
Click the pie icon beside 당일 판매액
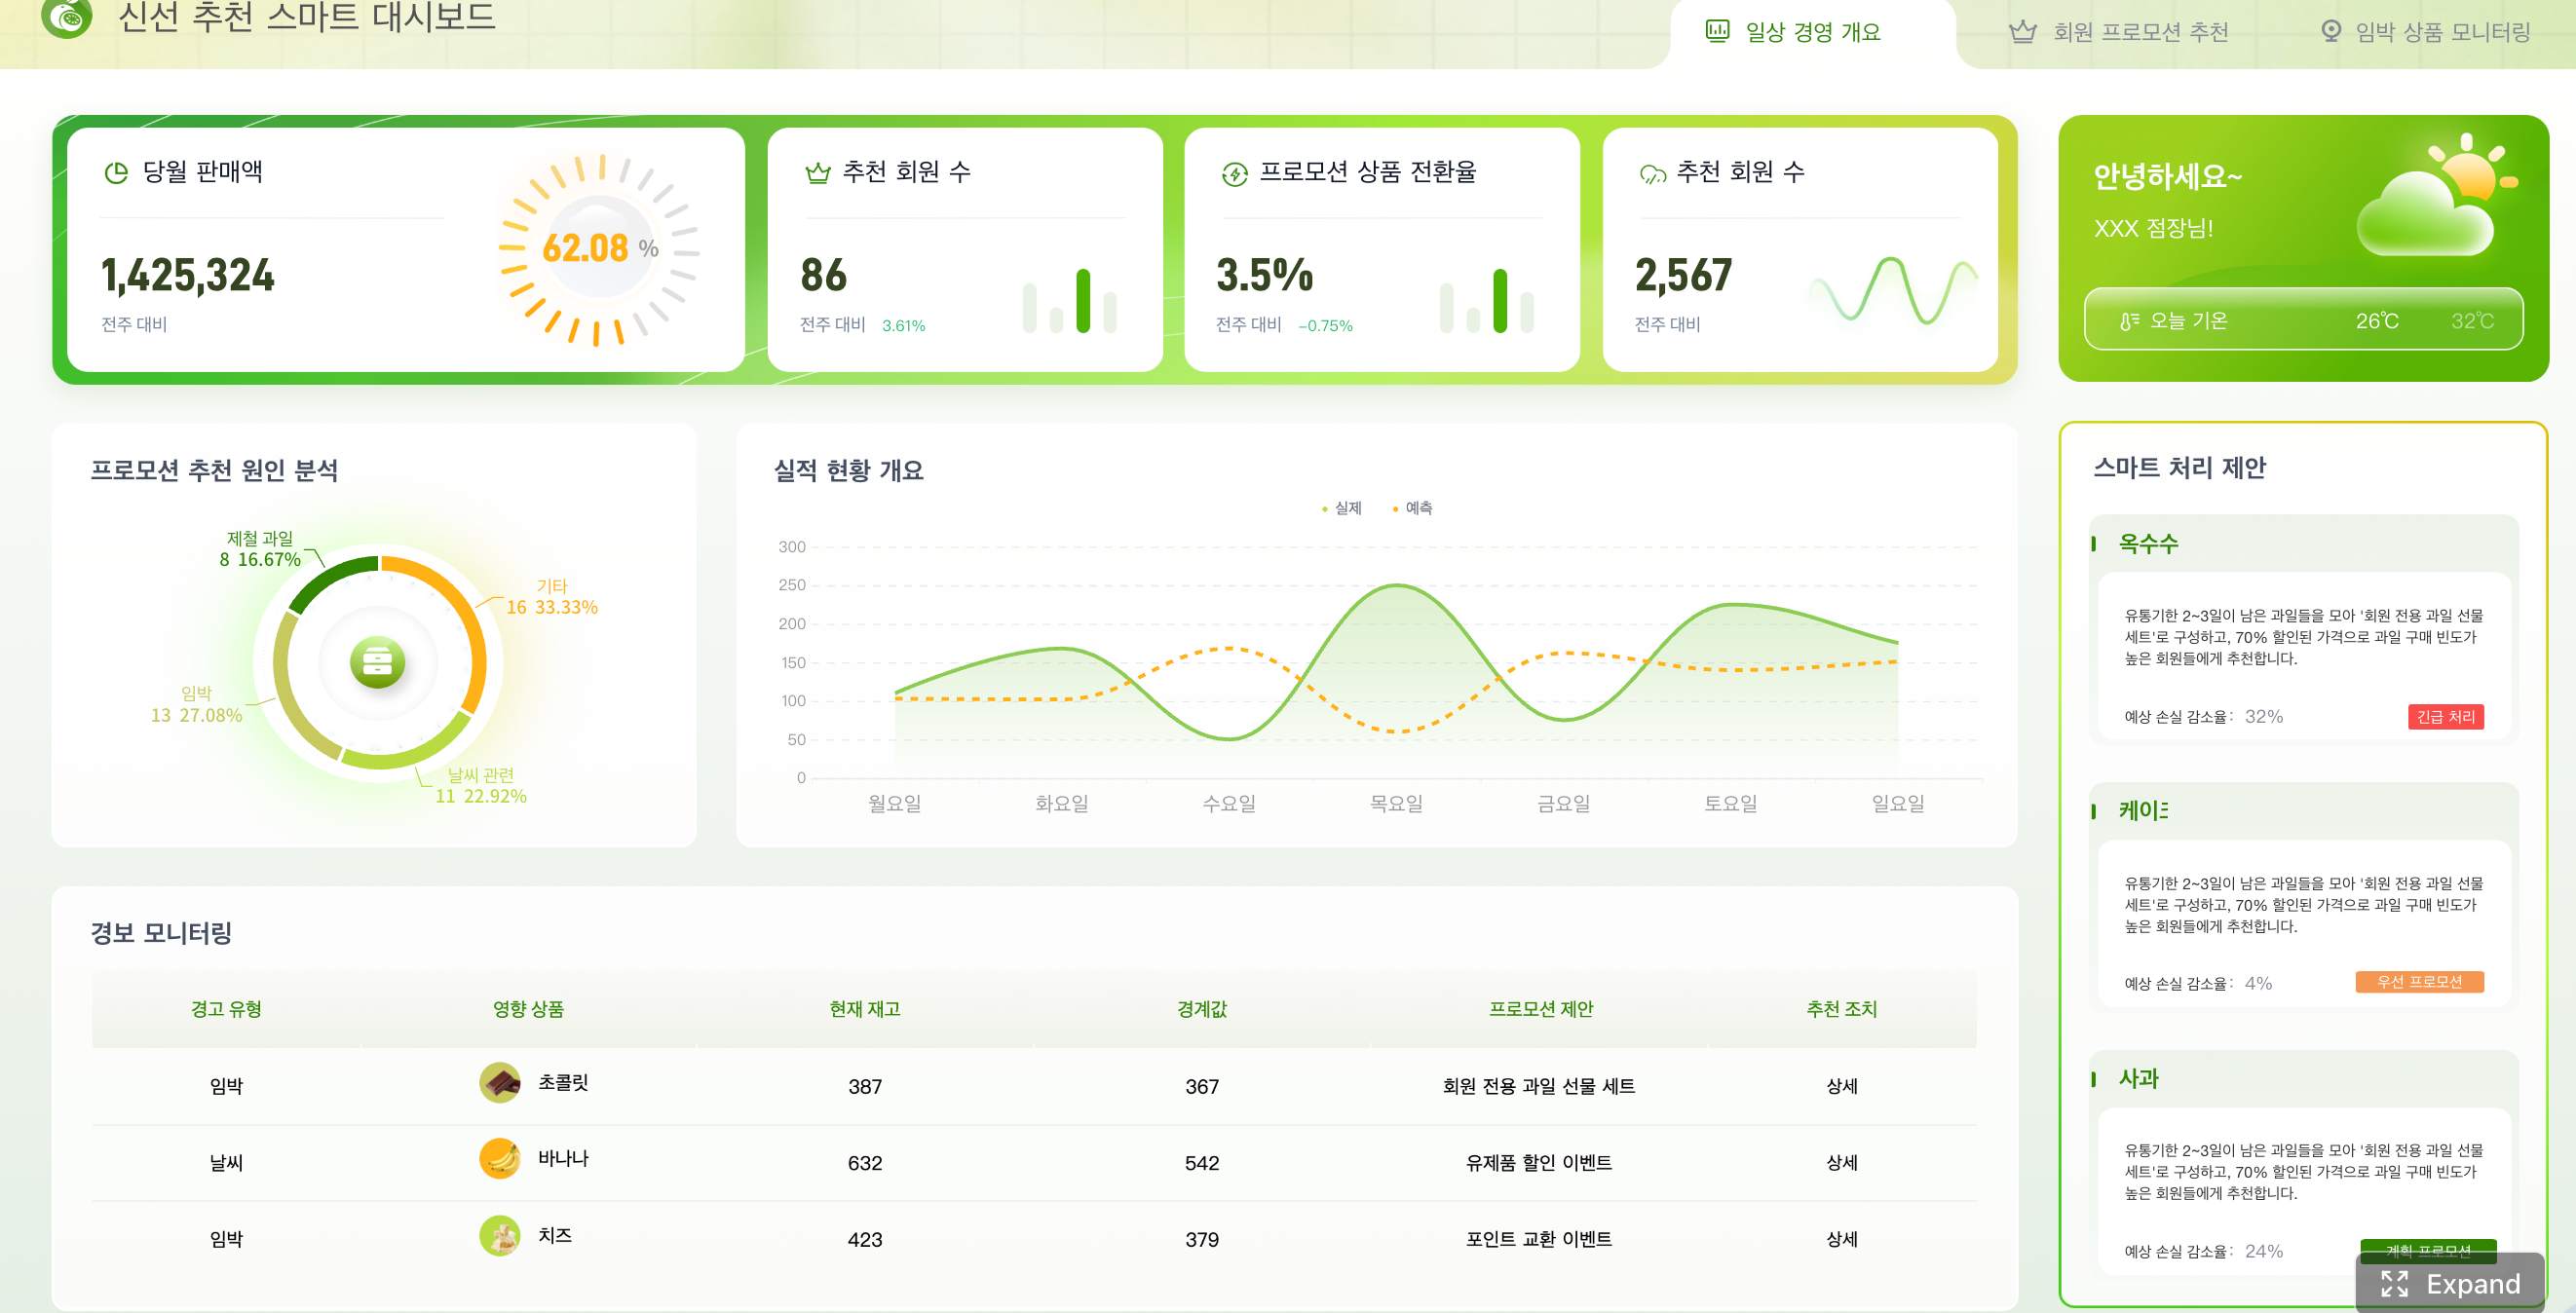116,173
